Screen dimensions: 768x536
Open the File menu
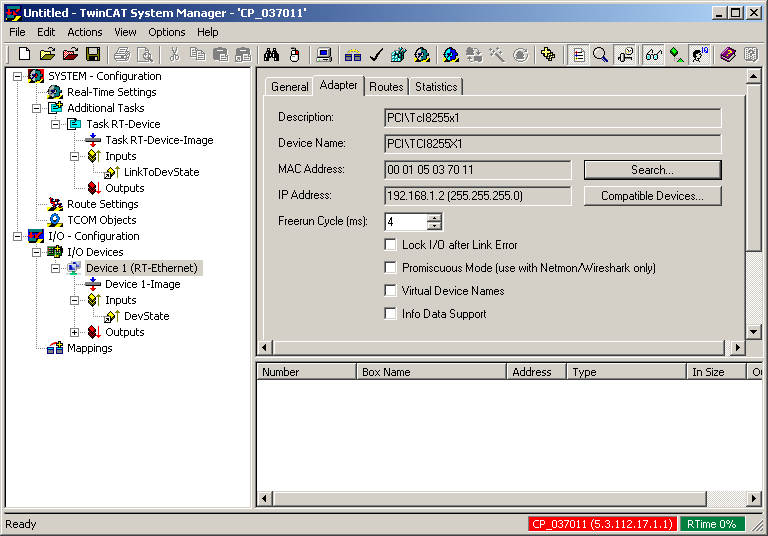click(17, 32)
